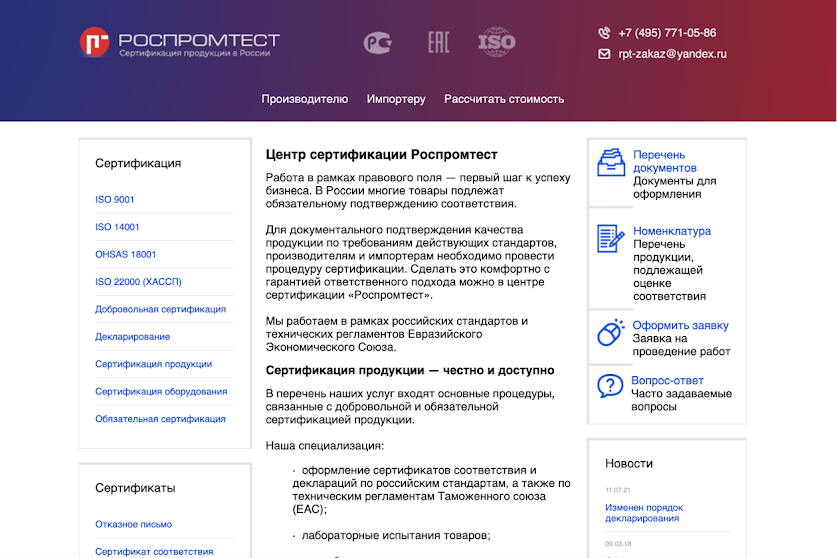This screenshot has height=558, width=837.
Task: Click the email envelope icon
Action: [x=604, y=54]
